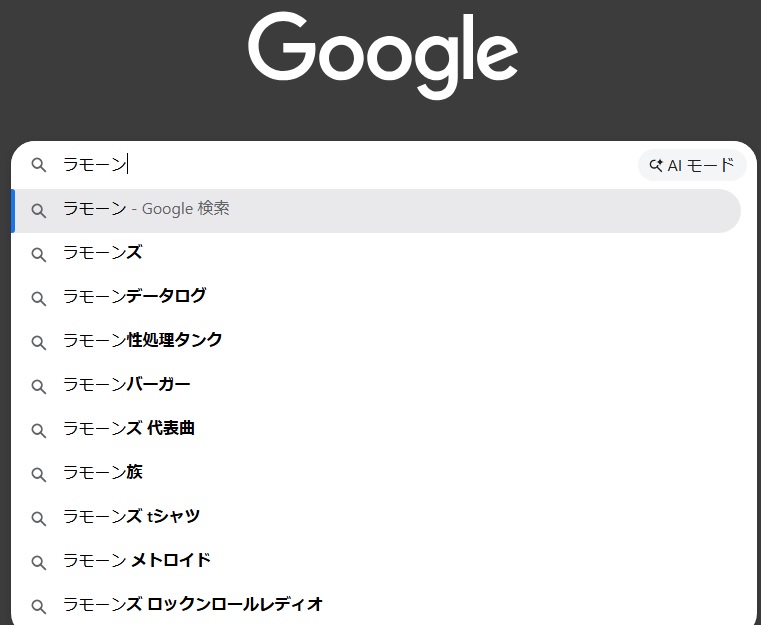Click the magnifier icon beside ラモーン族

tap(39, 474)
